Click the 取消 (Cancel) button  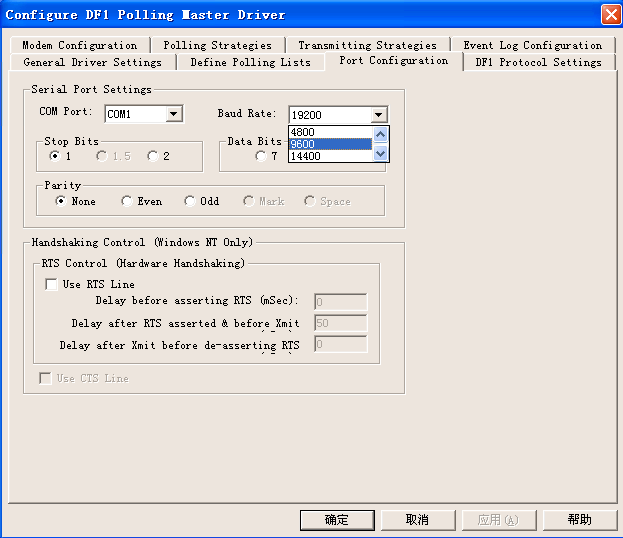click(417, 520)
